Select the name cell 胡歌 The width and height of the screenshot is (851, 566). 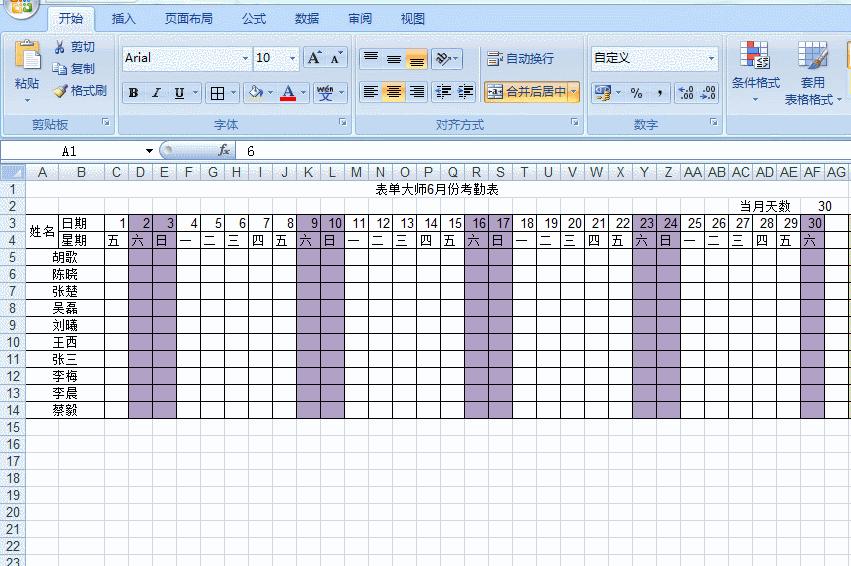click(65, 257)
